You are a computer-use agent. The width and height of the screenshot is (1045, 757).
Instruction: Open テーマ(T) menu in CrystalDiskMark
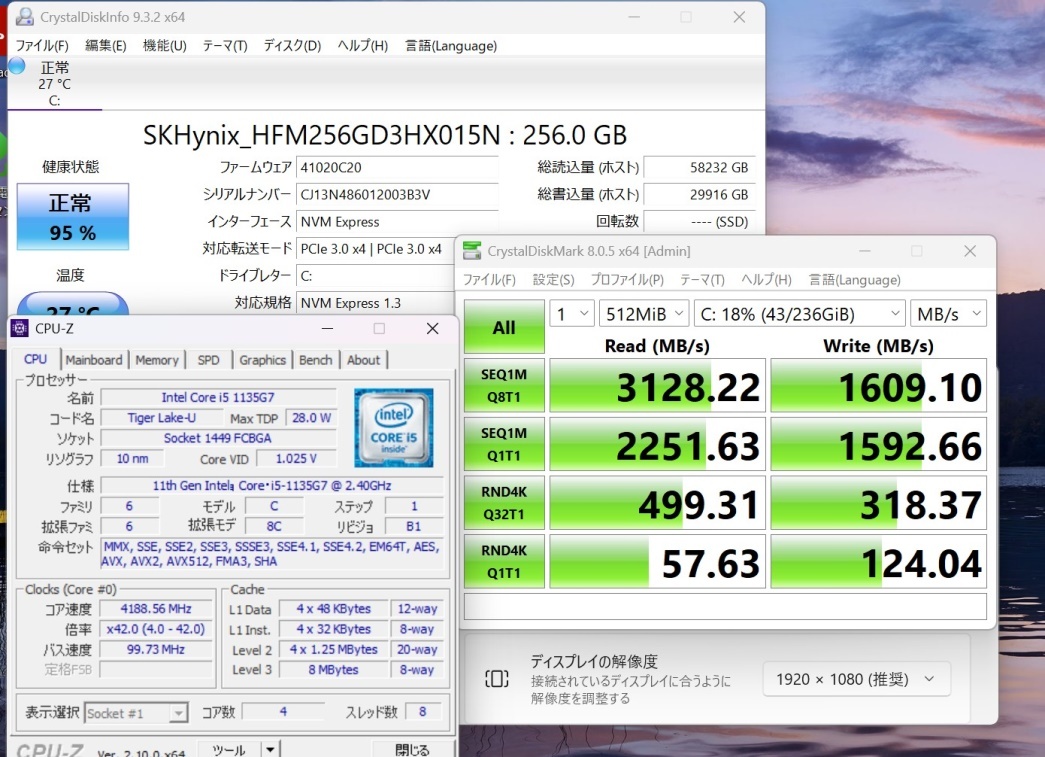pyautogui.click(x=702, y=279)
